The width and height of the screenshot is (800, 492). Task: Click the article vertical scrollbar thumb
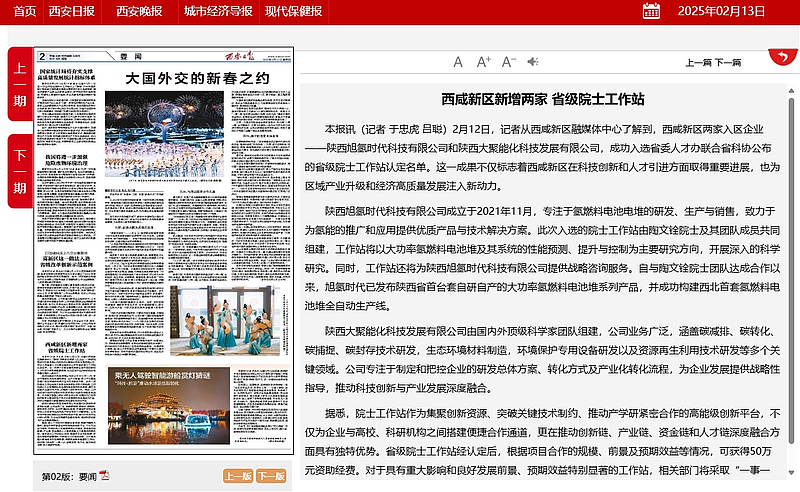791,270
